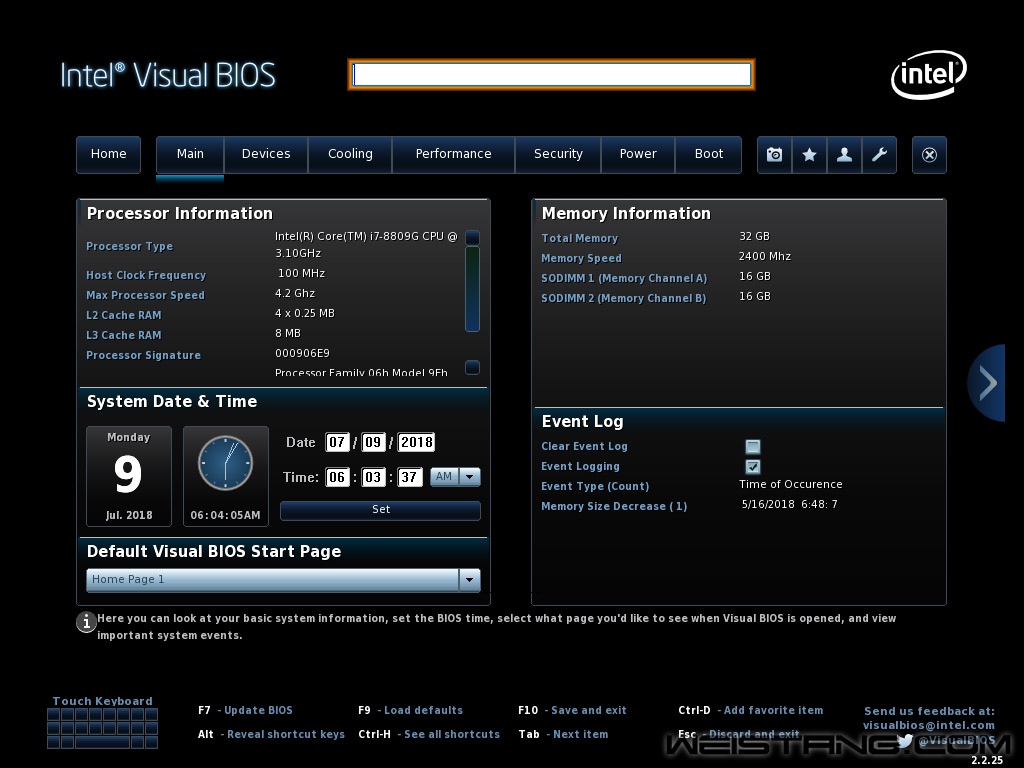Screen dimensions: 1024x768
Task: Click the Event Type (Count) label
Action: pyautogui.click(x=595, y=487)
